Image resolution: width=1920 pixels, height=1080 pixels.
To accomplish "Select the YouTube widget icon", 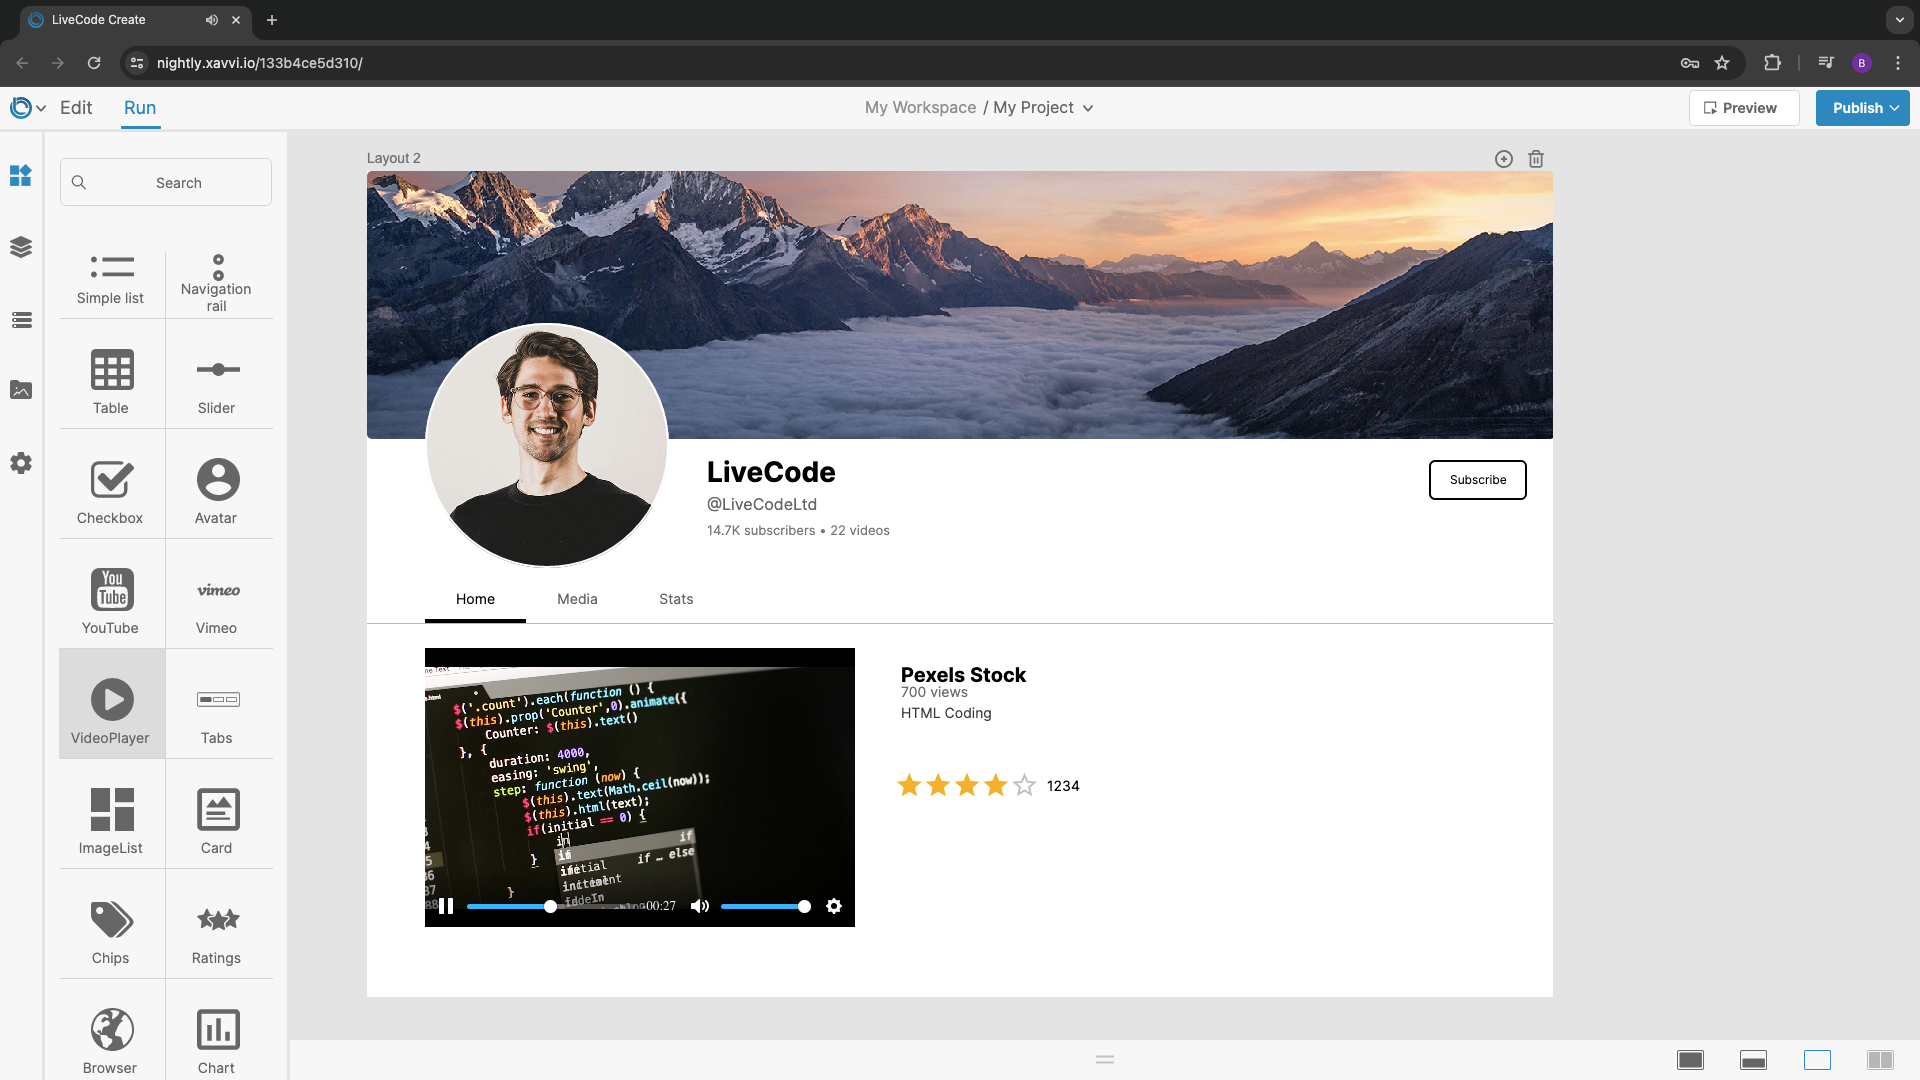I will [x=111, y=590].
